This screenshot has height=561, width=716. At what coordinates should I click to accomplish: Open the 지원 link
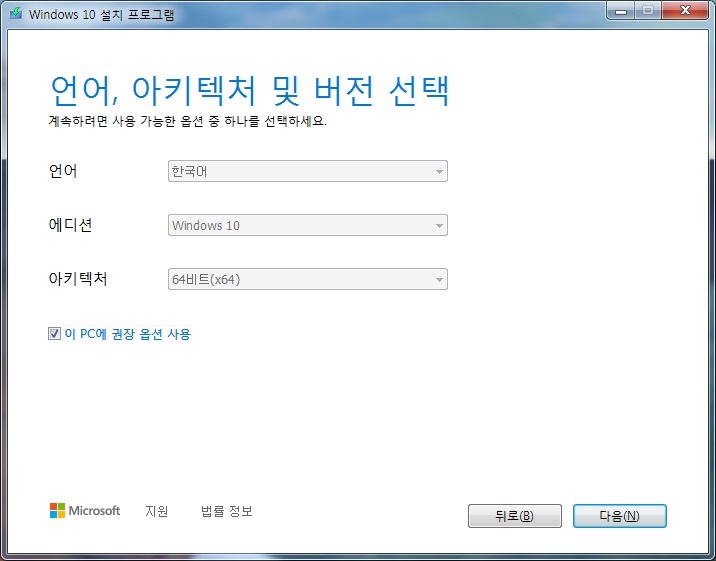coord(157,511)
